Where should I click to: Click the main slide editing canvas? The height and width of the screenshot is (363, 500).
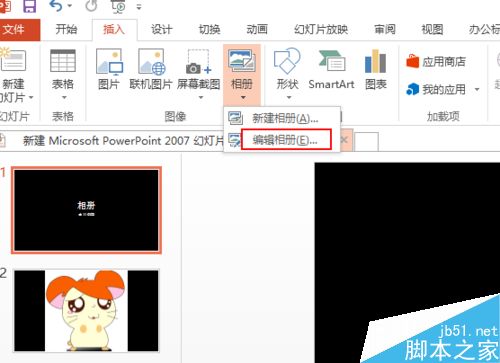click(x=407, y=263)
